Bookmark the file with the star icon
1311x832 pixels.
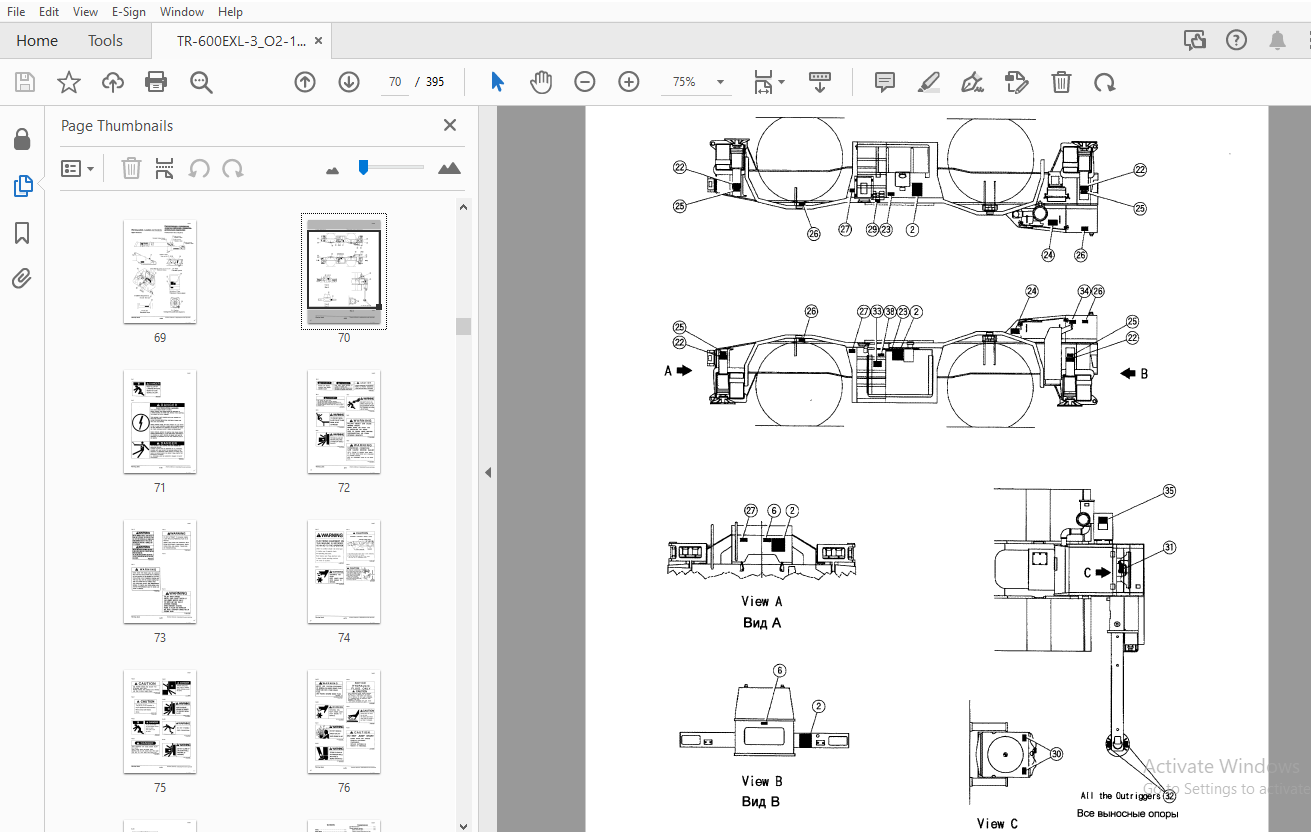[x=68, y=82]
